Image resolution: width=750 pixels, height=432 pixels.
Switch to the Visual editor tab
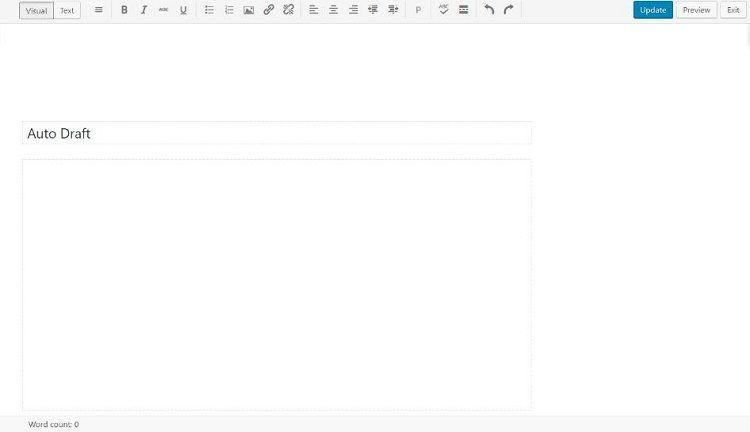coord(36,11)
